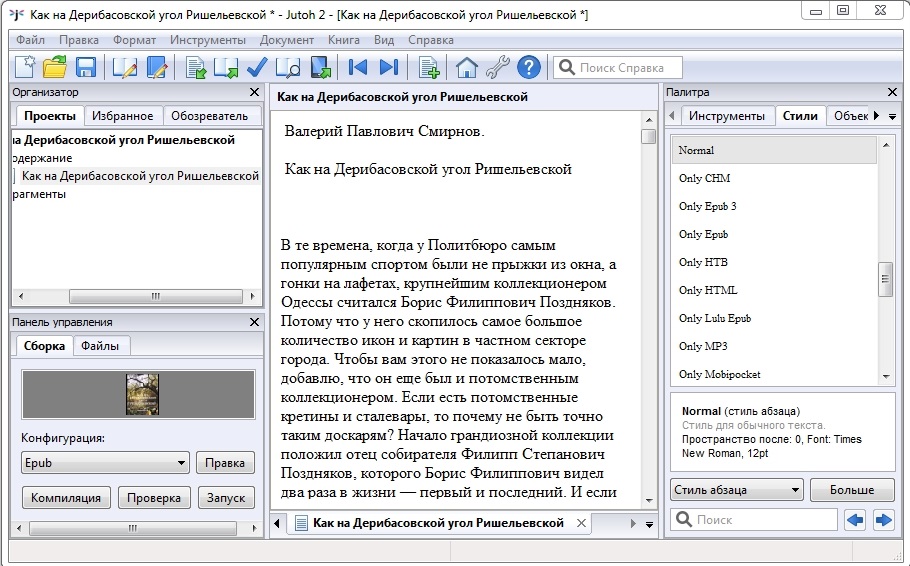Open the Правка menu
Image resolution: width=910 pixels, height=566 pixels.
click(x=79, y=40)
